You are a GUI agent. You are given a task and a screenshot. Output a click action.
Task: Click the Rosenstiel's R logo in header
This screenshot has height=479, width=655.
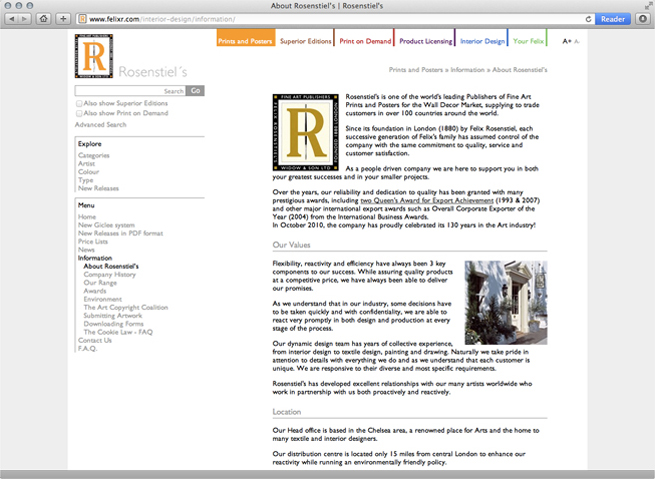pos(94,56)
